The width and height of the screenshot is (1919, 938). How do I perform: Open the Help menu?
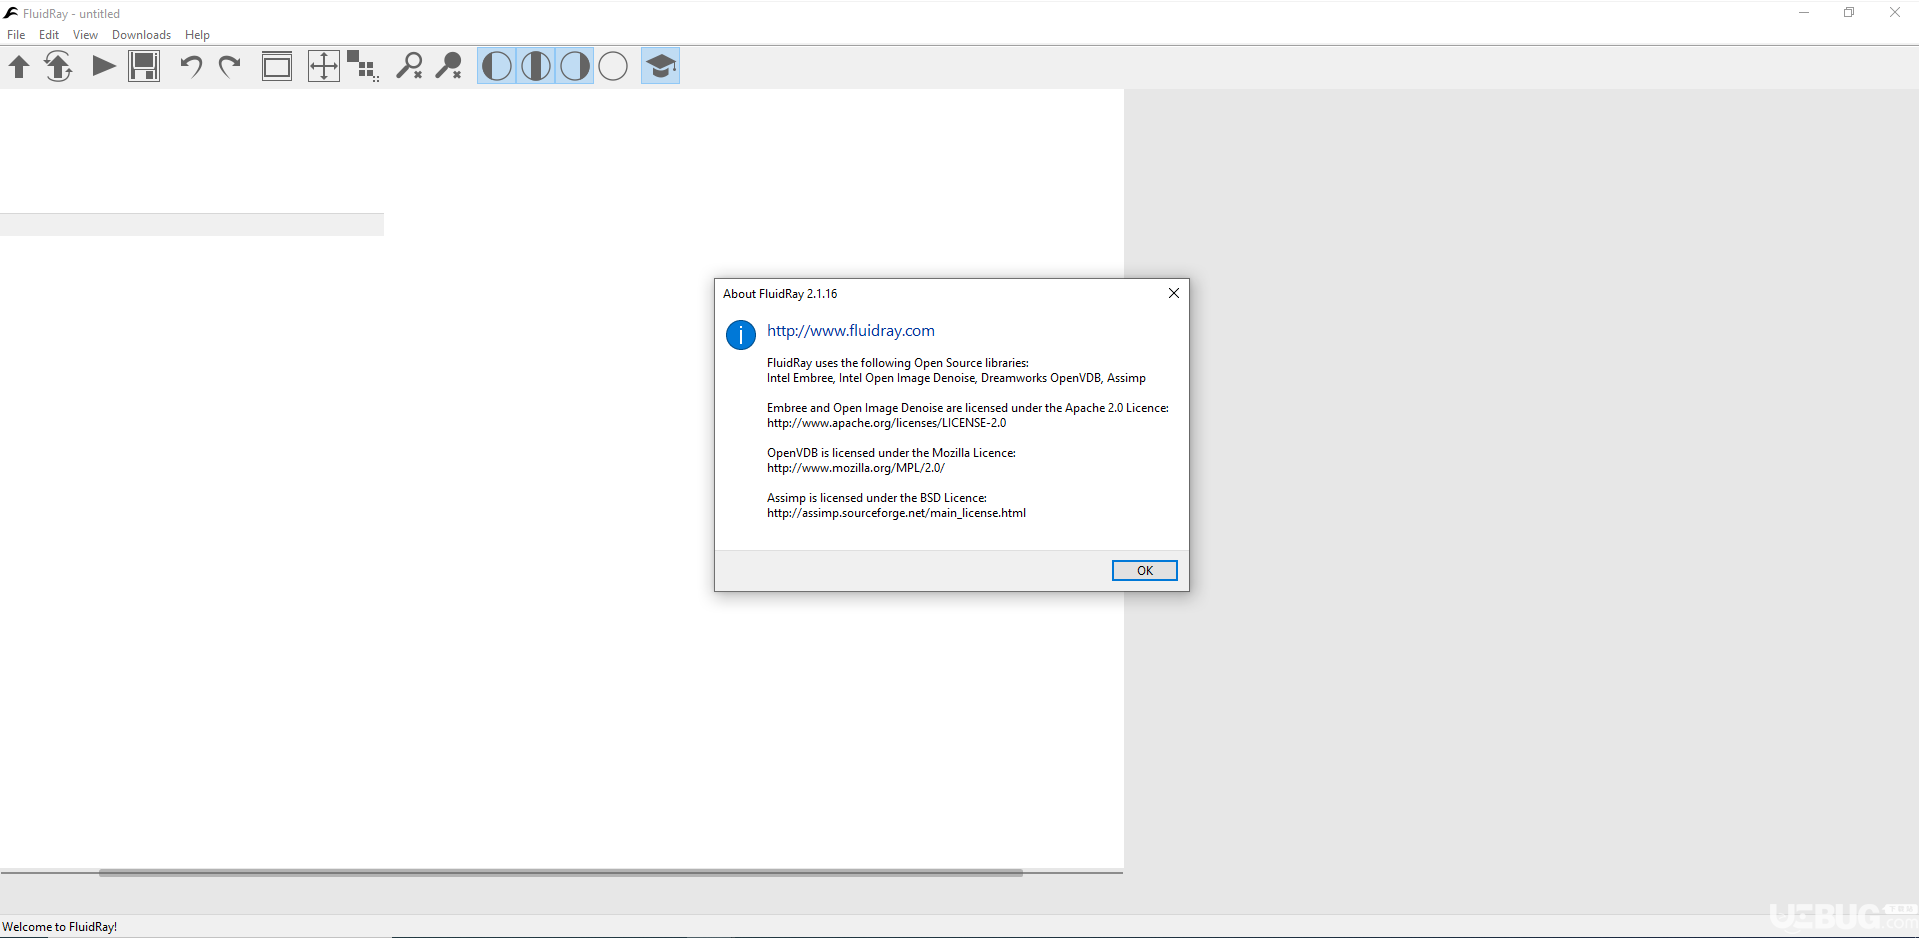tap(197, 35)
